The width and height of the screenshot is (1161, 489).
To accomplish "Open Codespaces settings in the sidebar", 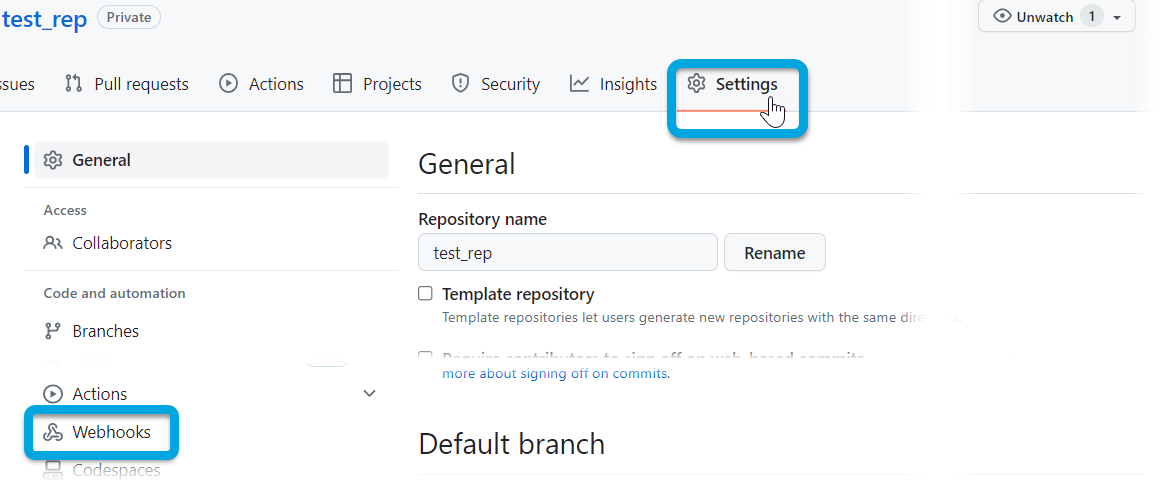I will [116, 470].
